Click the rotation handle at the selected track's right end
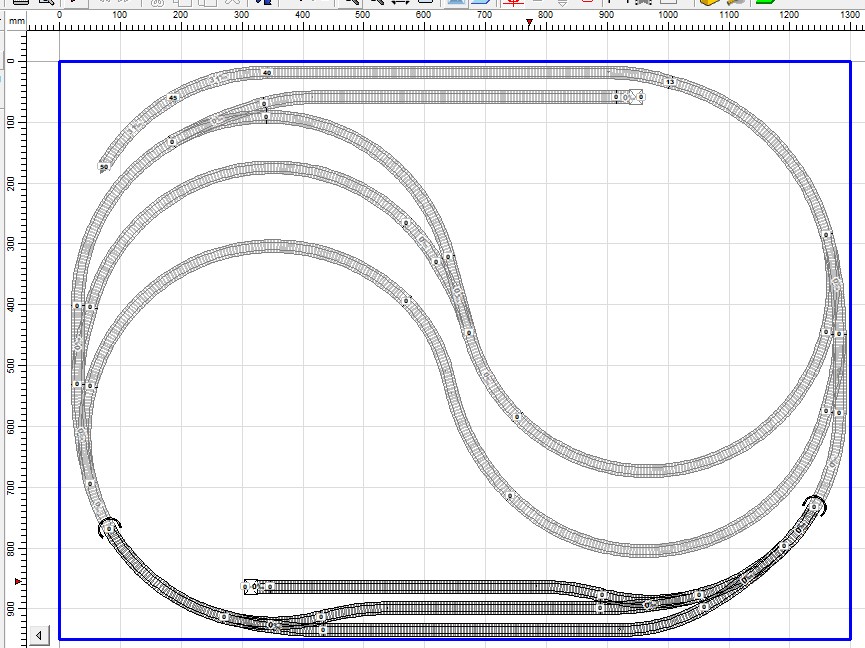Viewport: 865px width, 648px height. pyautogui.click(x=815, y=504)
